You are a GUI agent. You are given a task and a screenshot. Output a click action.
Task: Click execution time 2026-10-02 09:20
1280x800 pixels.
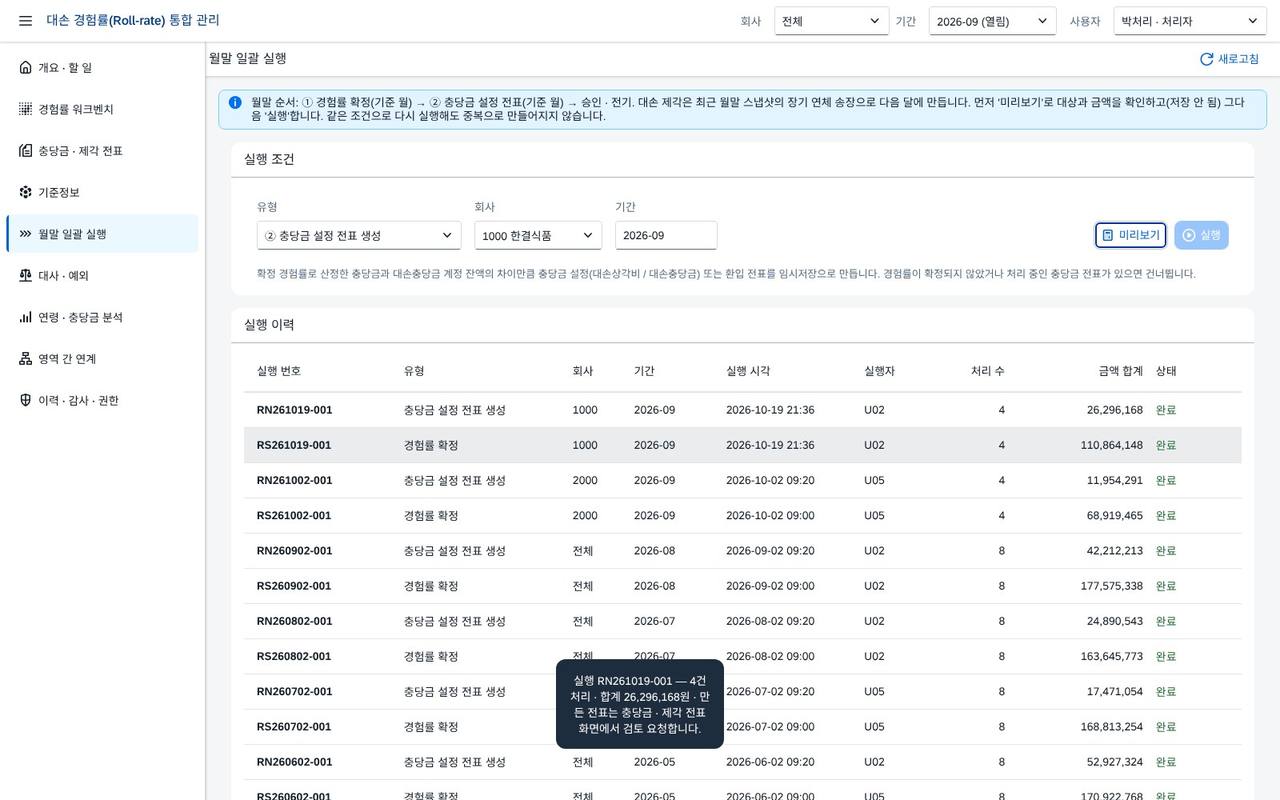[770, 480]
